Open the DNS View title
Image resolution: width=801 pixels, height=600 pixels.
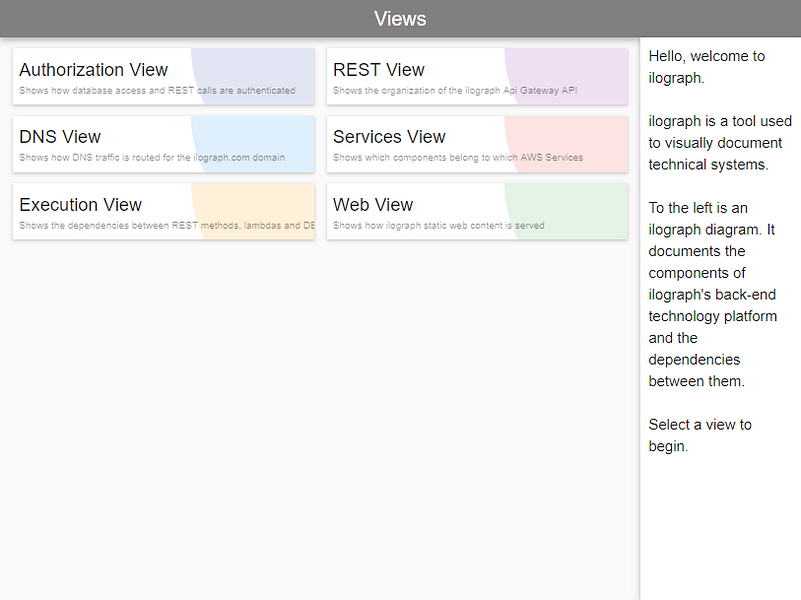click(x=60, y=137)
